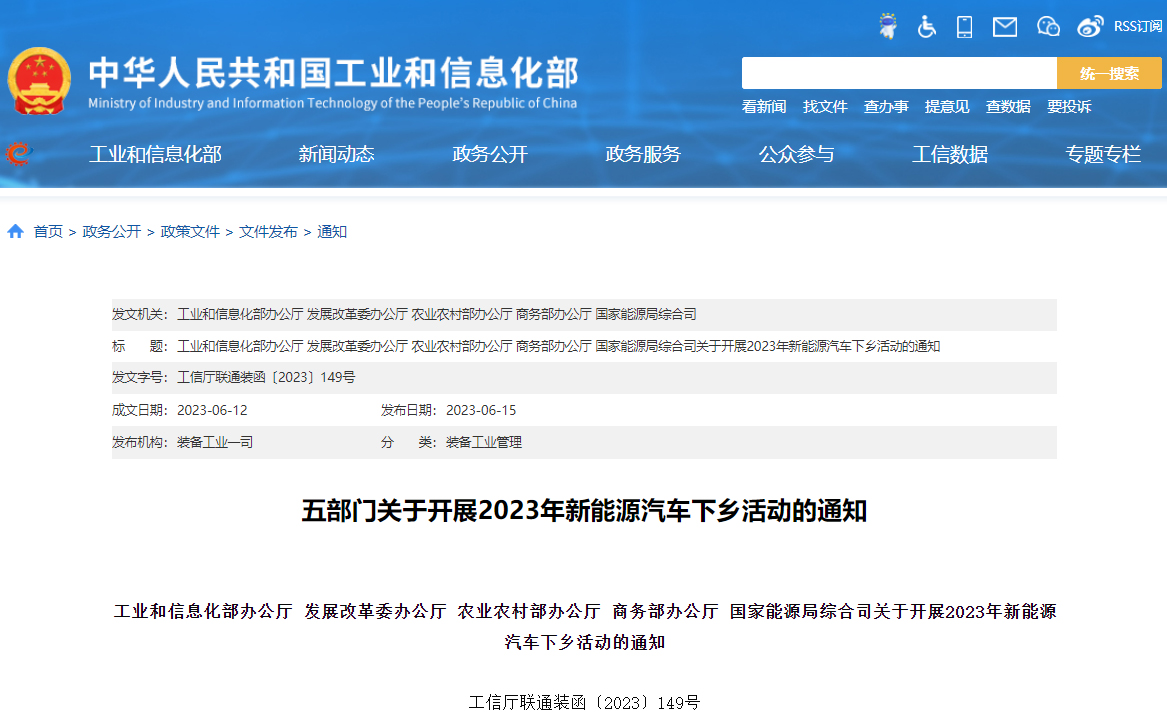Click the home icon in the breadcrumb
1167x714 pixels.
point(15,230)
